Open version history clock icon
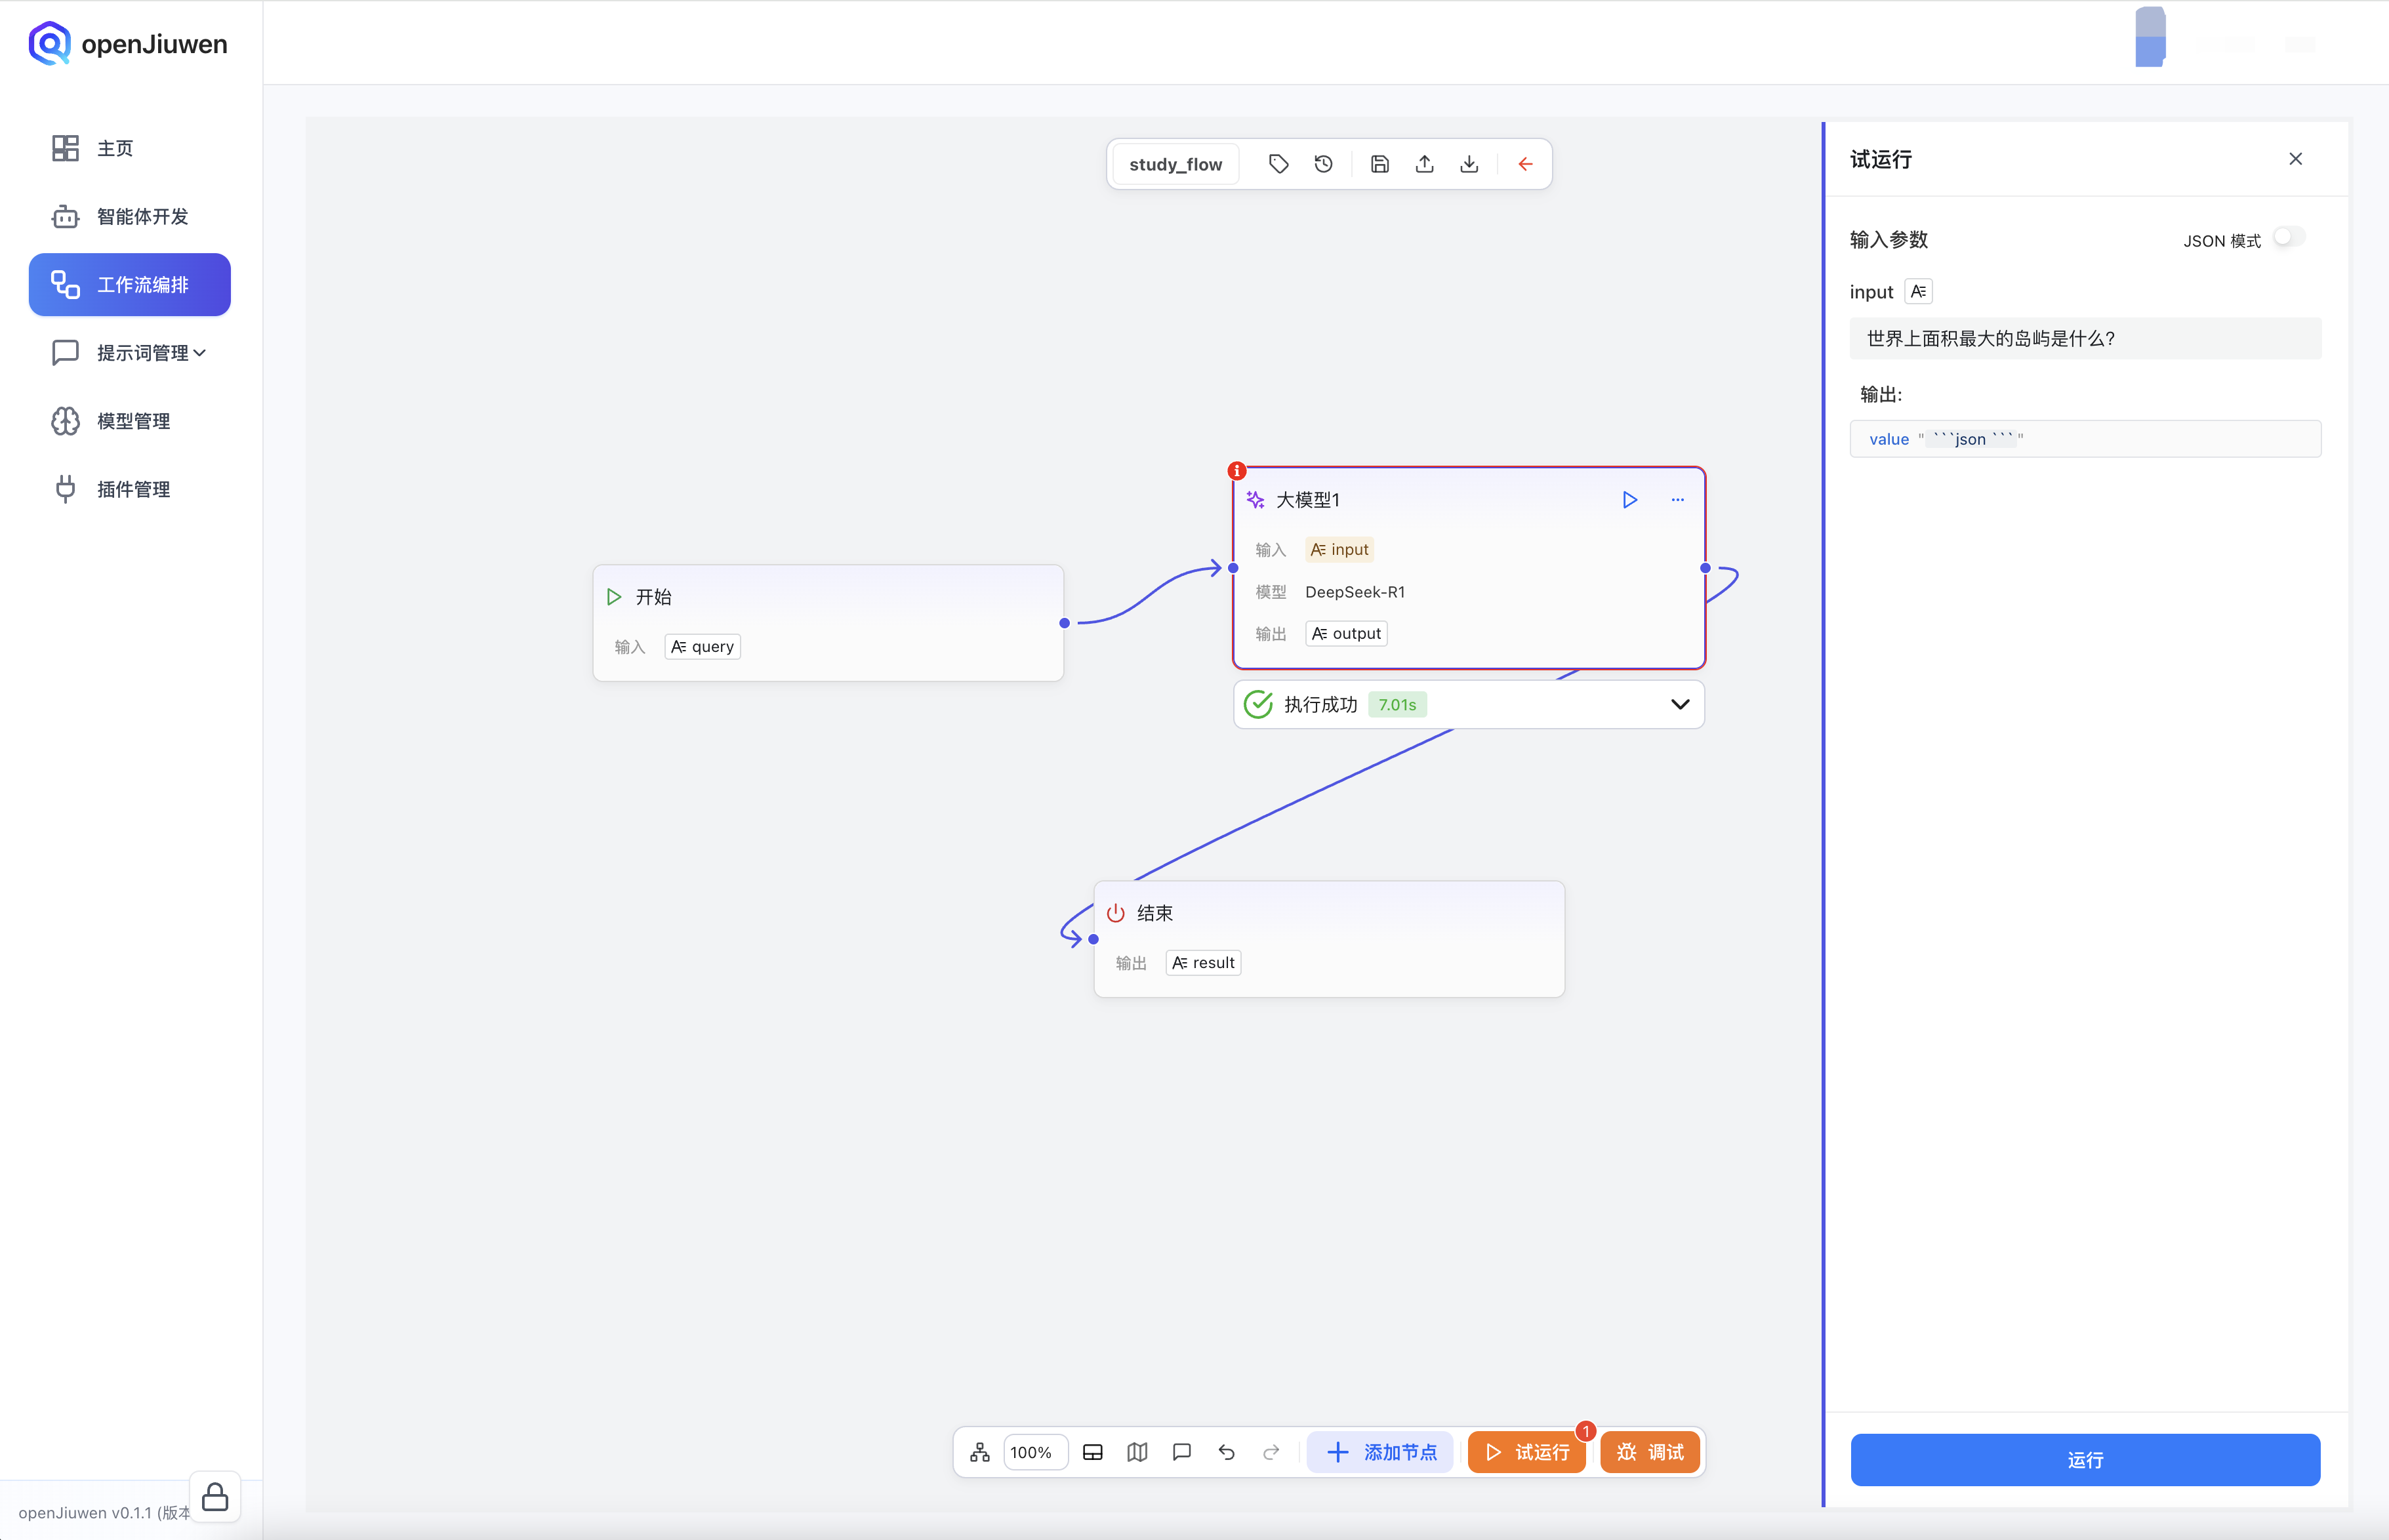 coord(1323,164)
